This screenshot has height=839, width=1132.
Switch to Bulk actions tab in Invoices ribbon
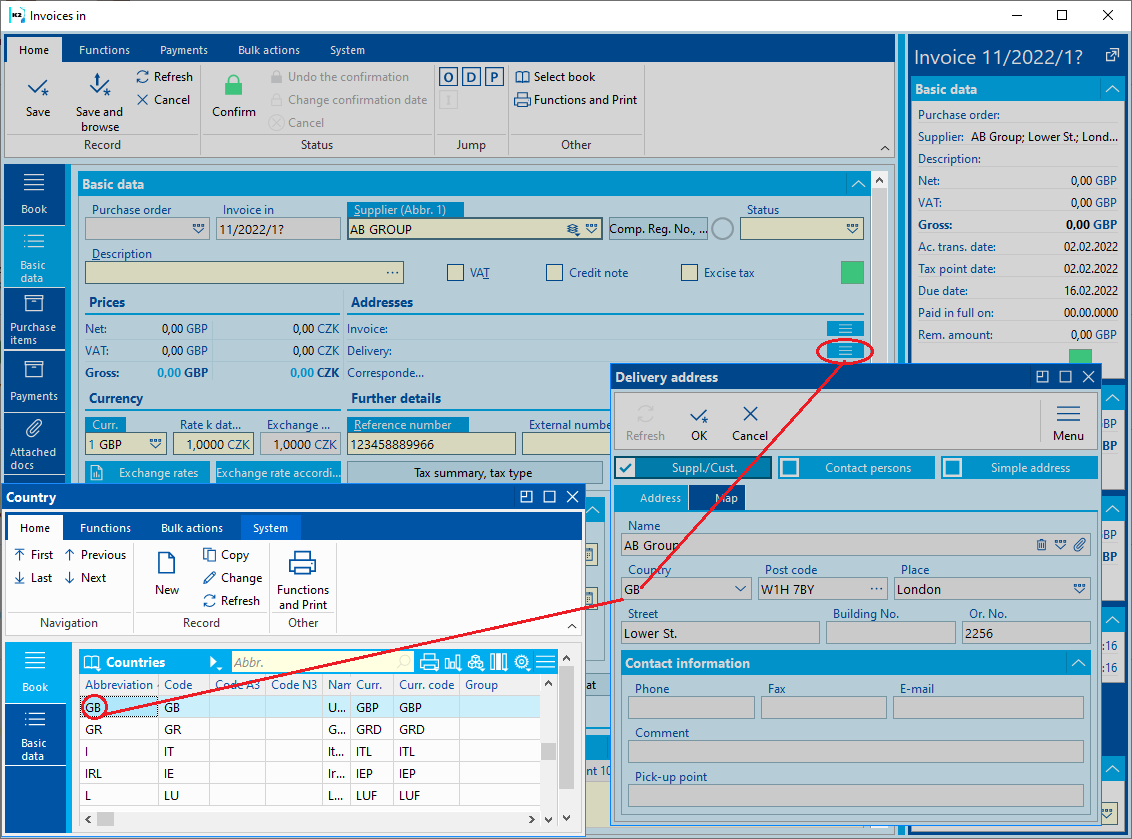[269, 50]
